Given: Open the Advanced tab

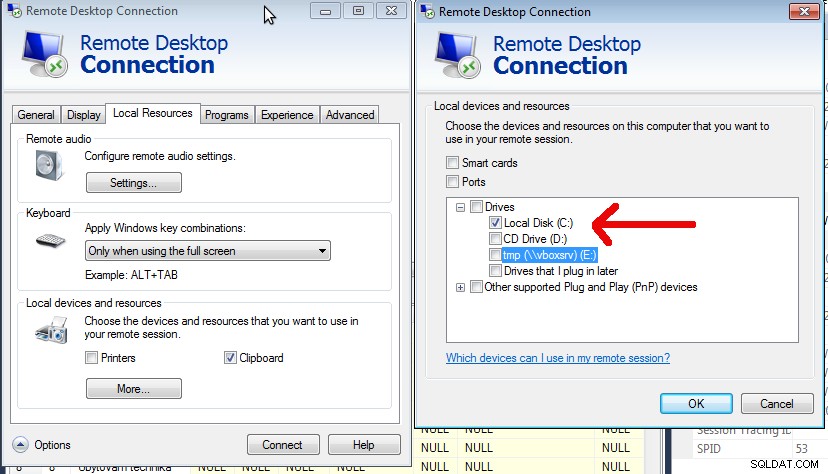Looking at the screenshot, I should (350, 115).
